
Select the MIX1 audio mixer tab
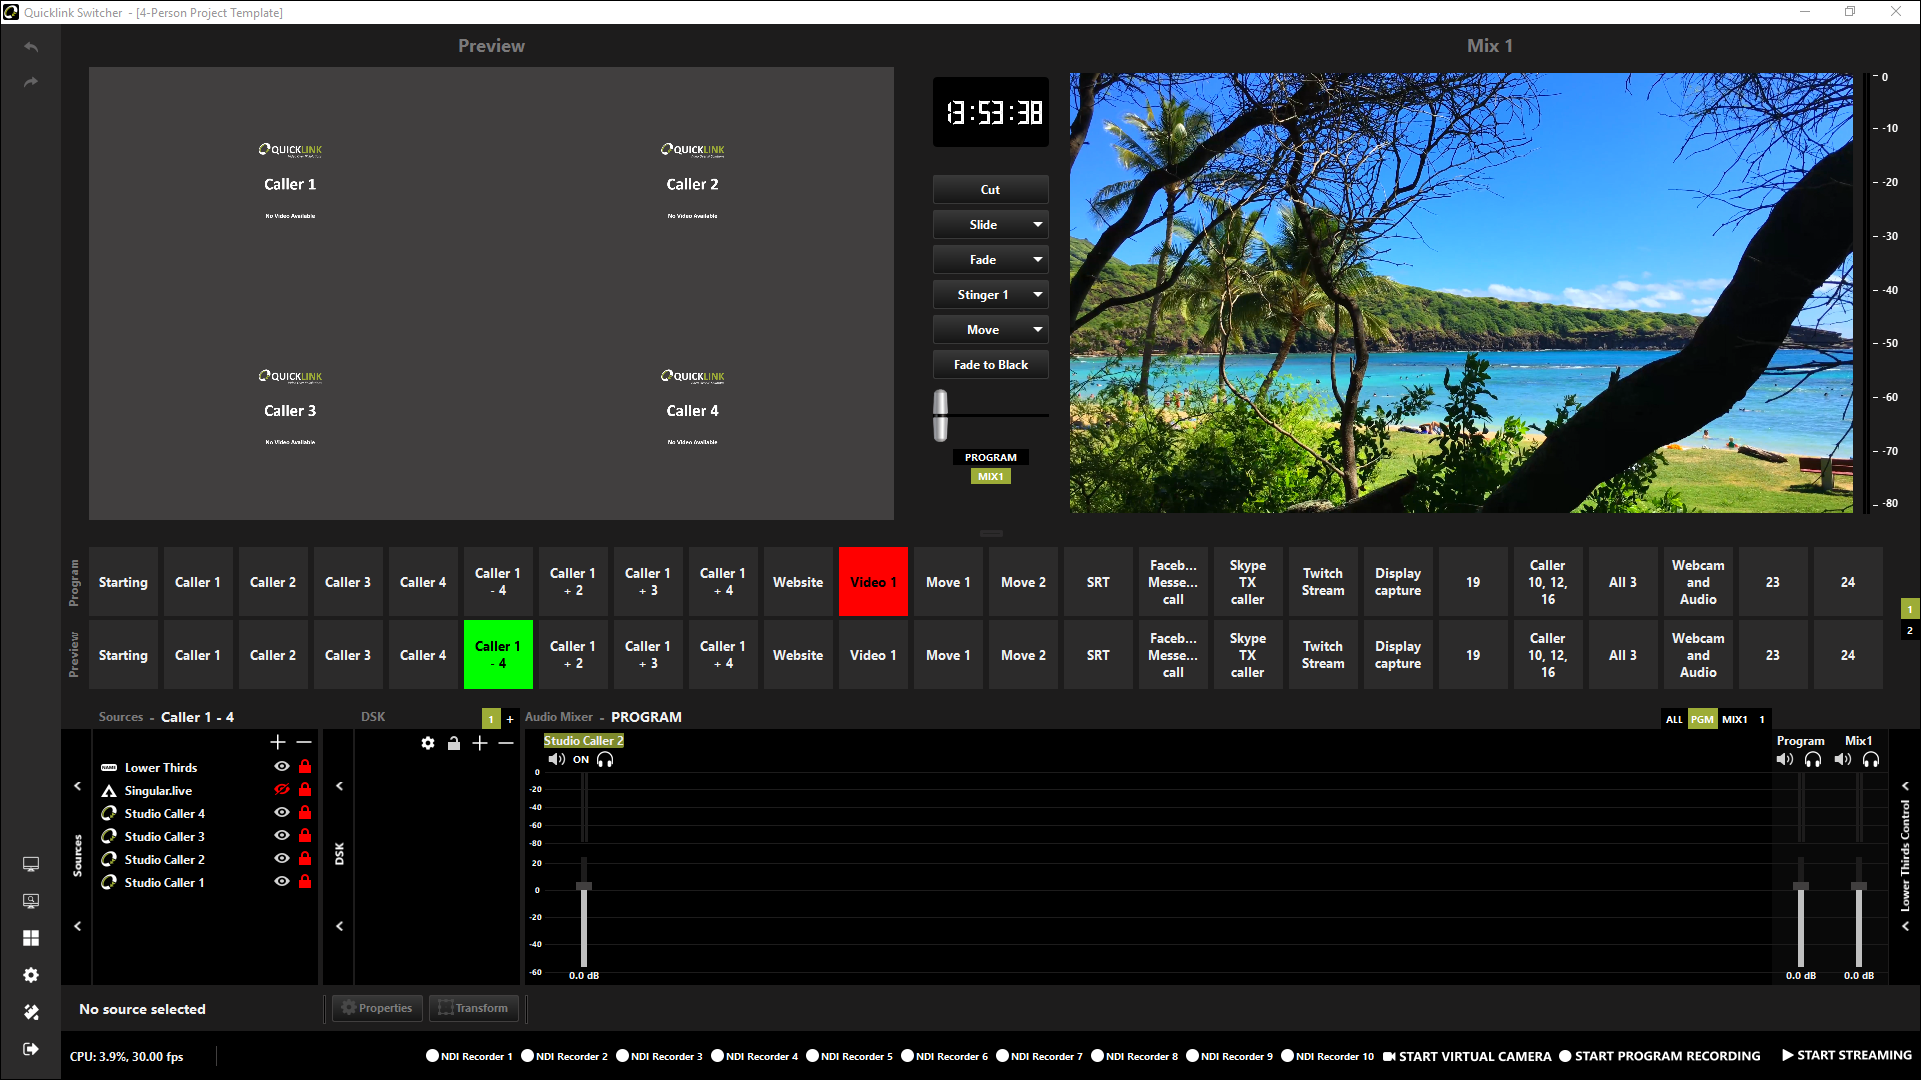click(x=1735, y=719)
